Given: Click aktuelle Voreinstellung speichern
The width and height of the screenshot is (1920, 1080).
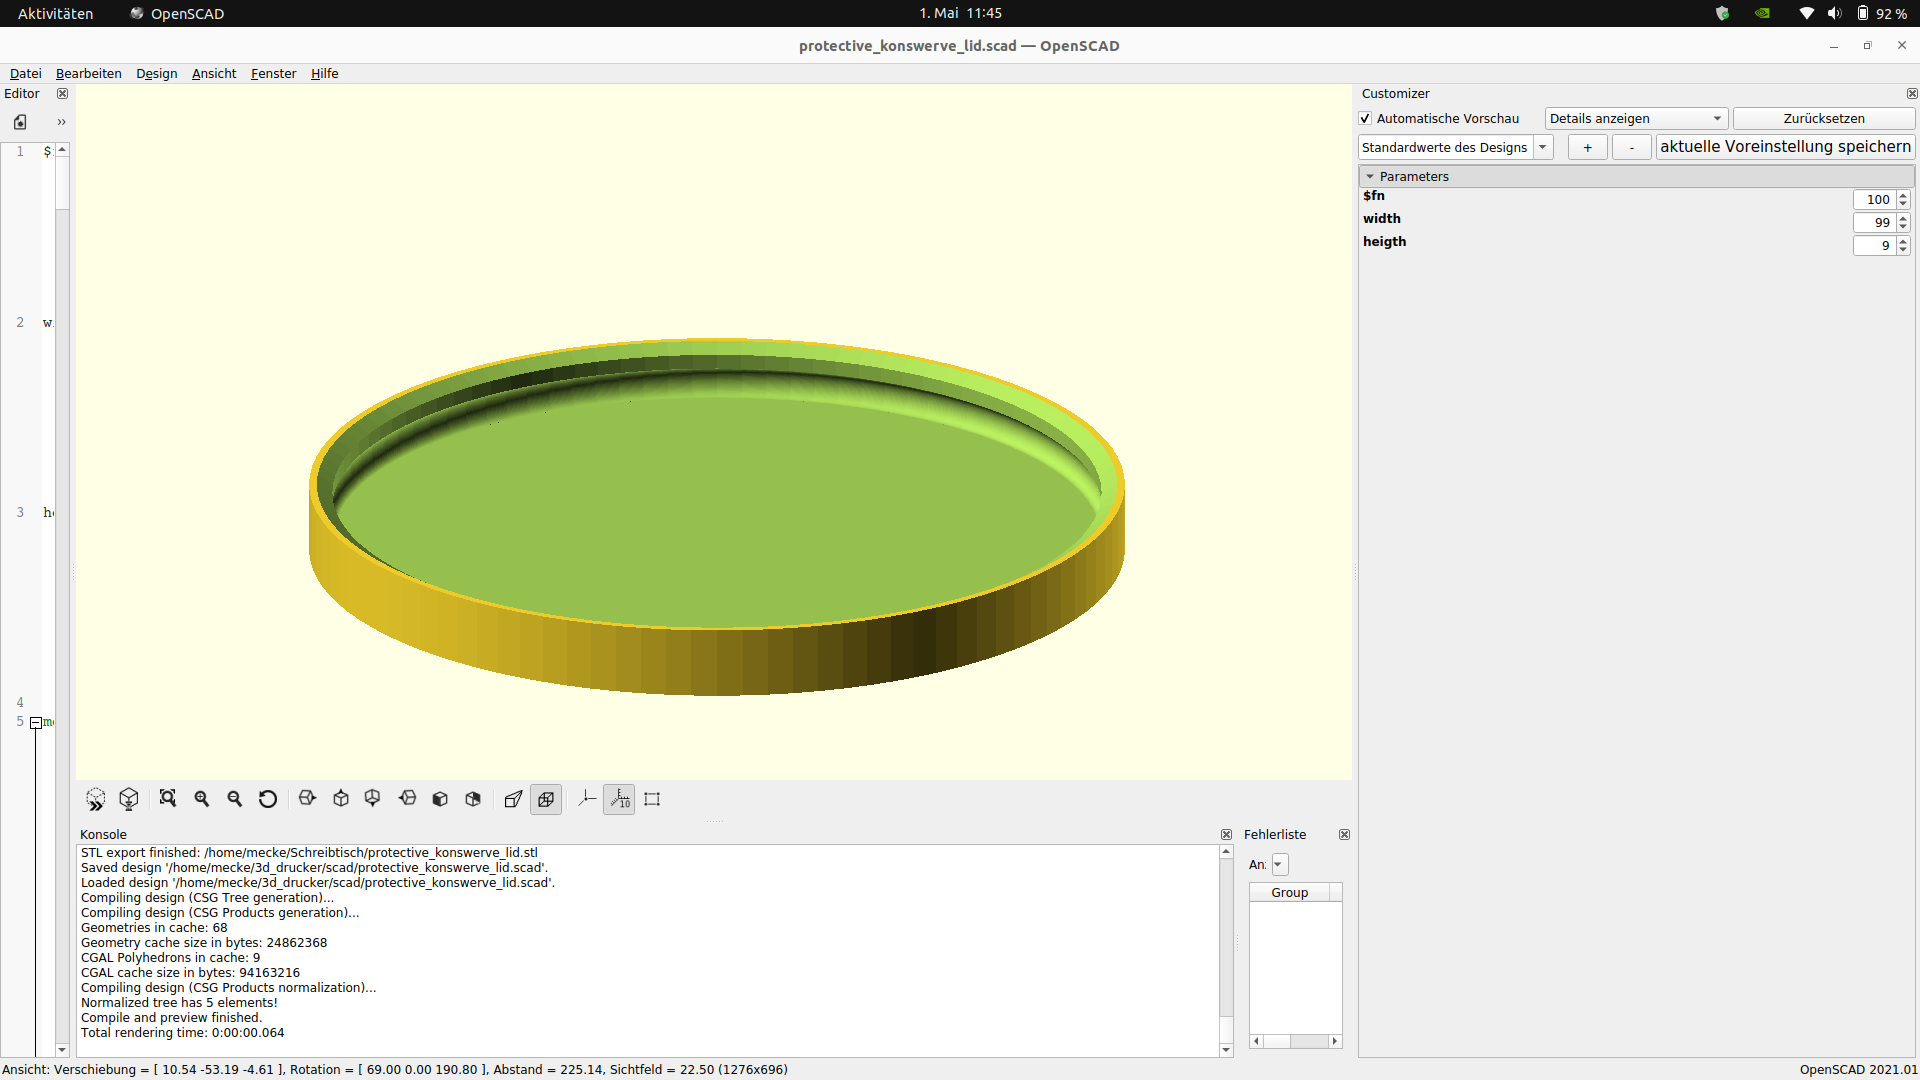Looking at the screenshot, I should [1786, 146].
